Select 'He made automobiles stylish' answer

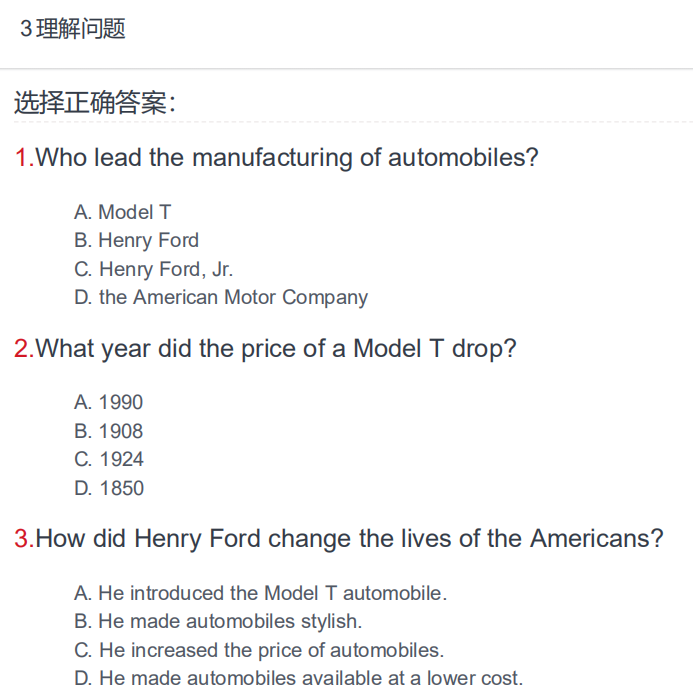[218, 621]
